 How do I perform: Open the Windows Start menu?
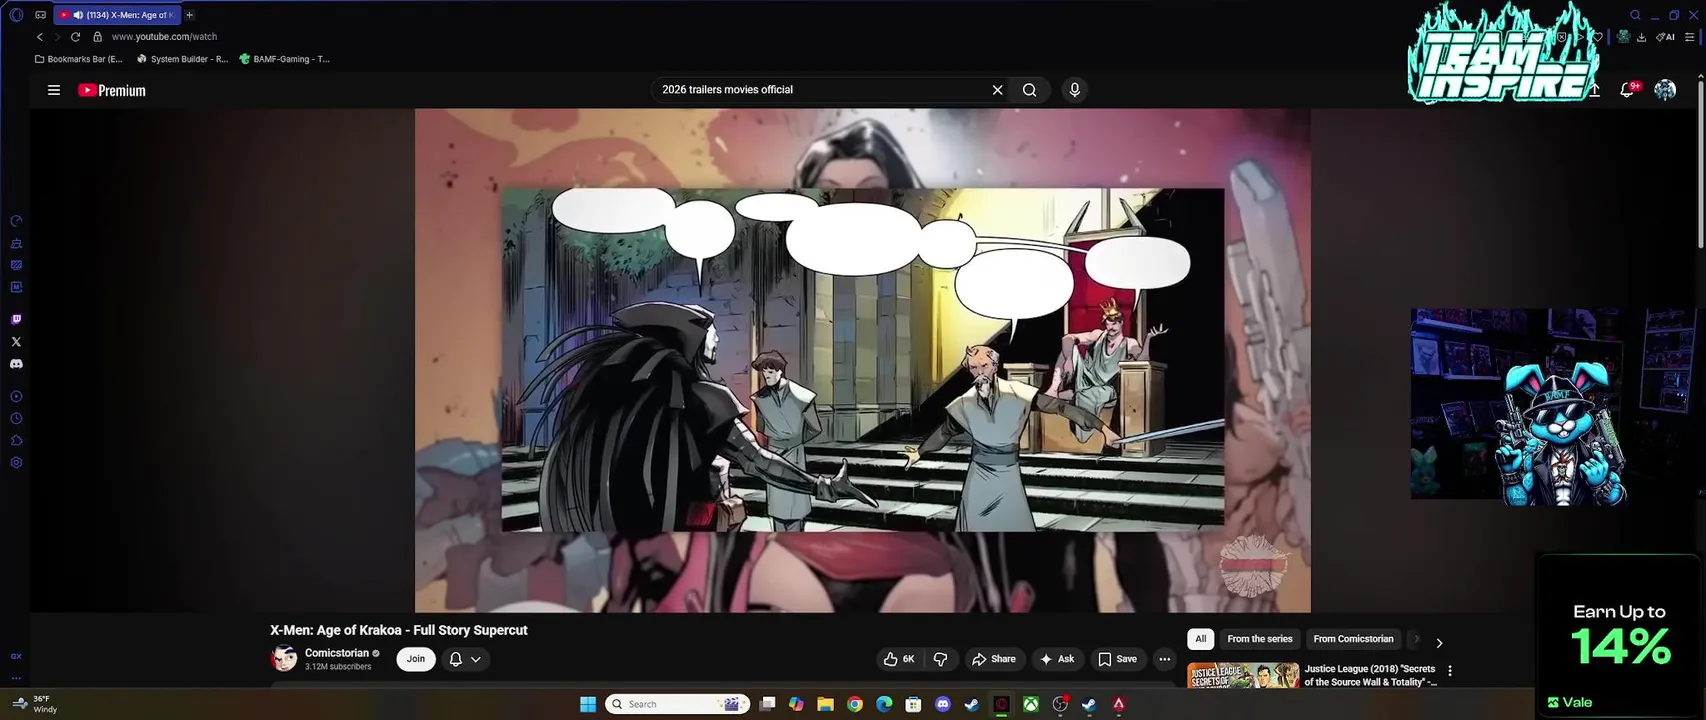[588, 704]
